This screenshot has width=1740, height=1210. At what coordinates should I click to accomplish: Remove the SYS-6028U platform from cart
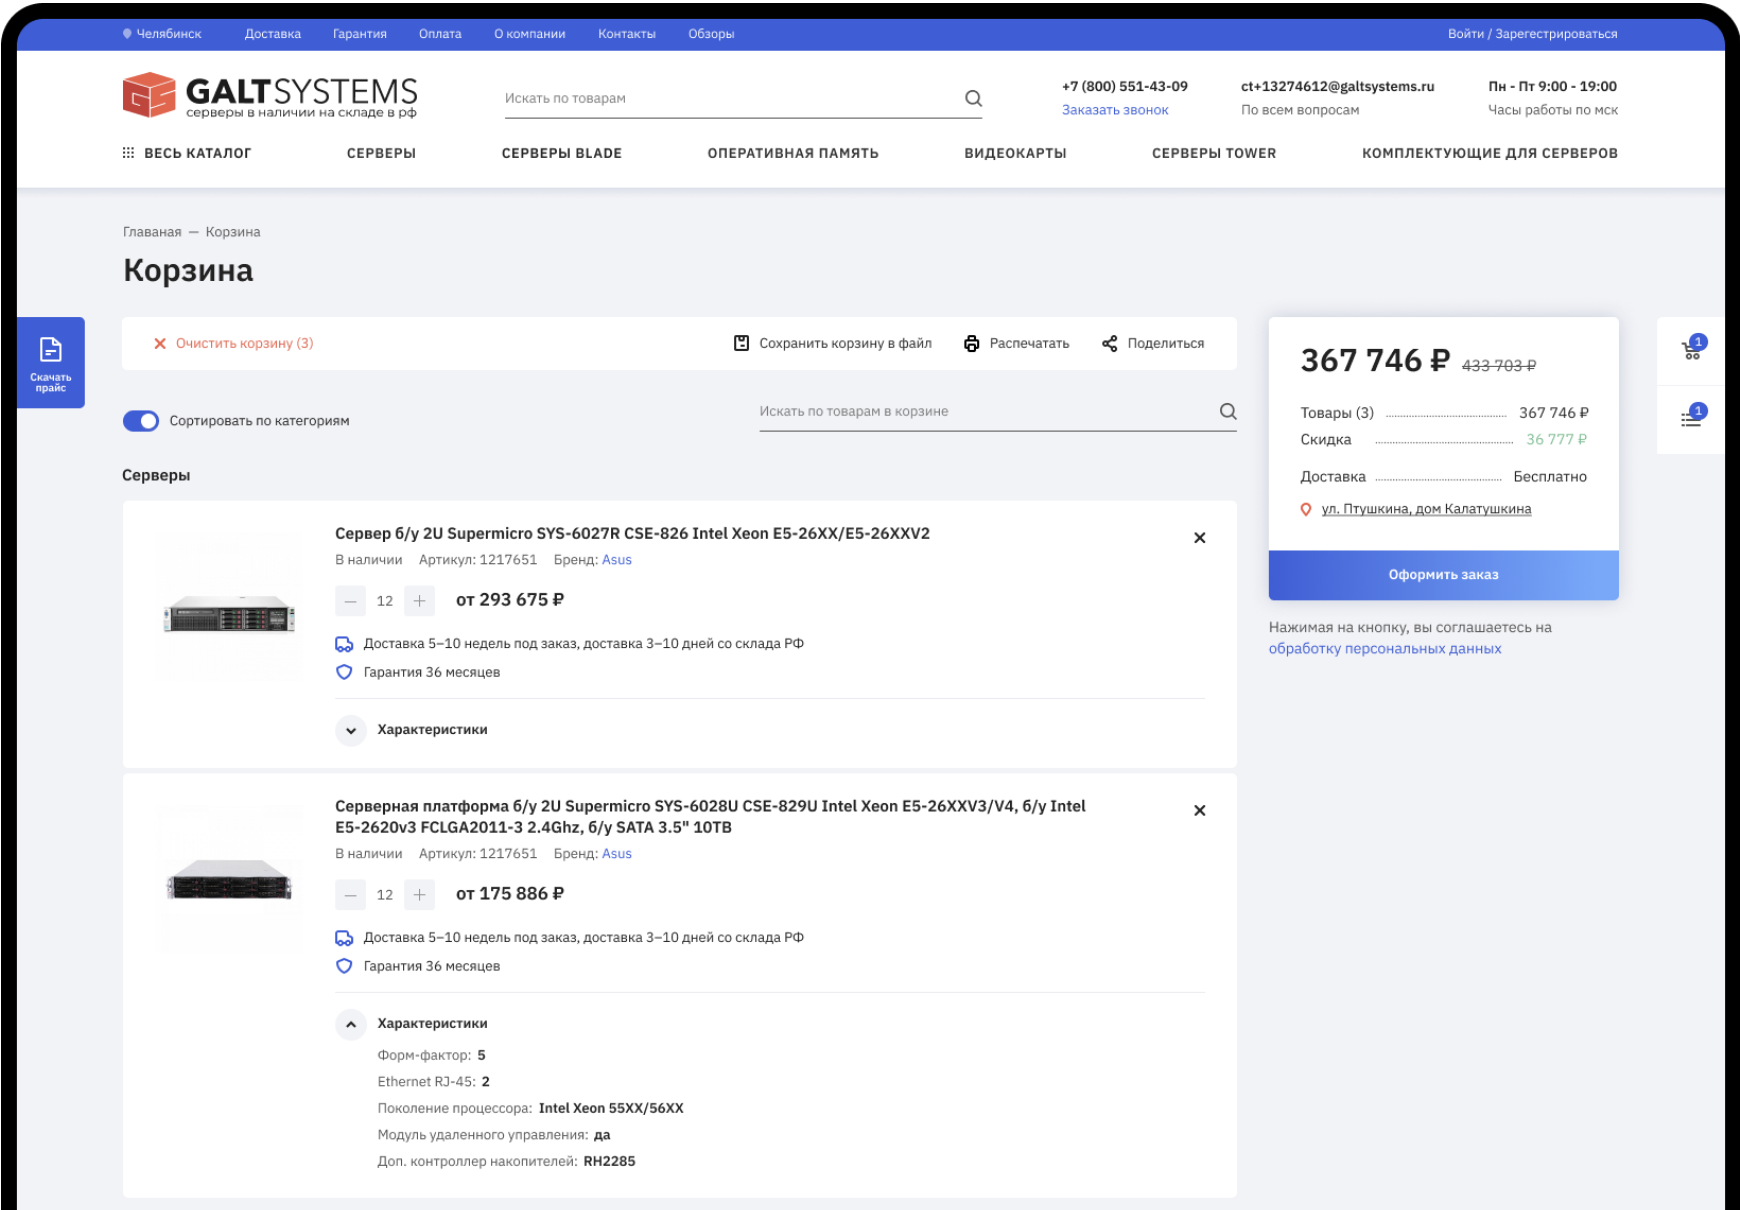1199,811
